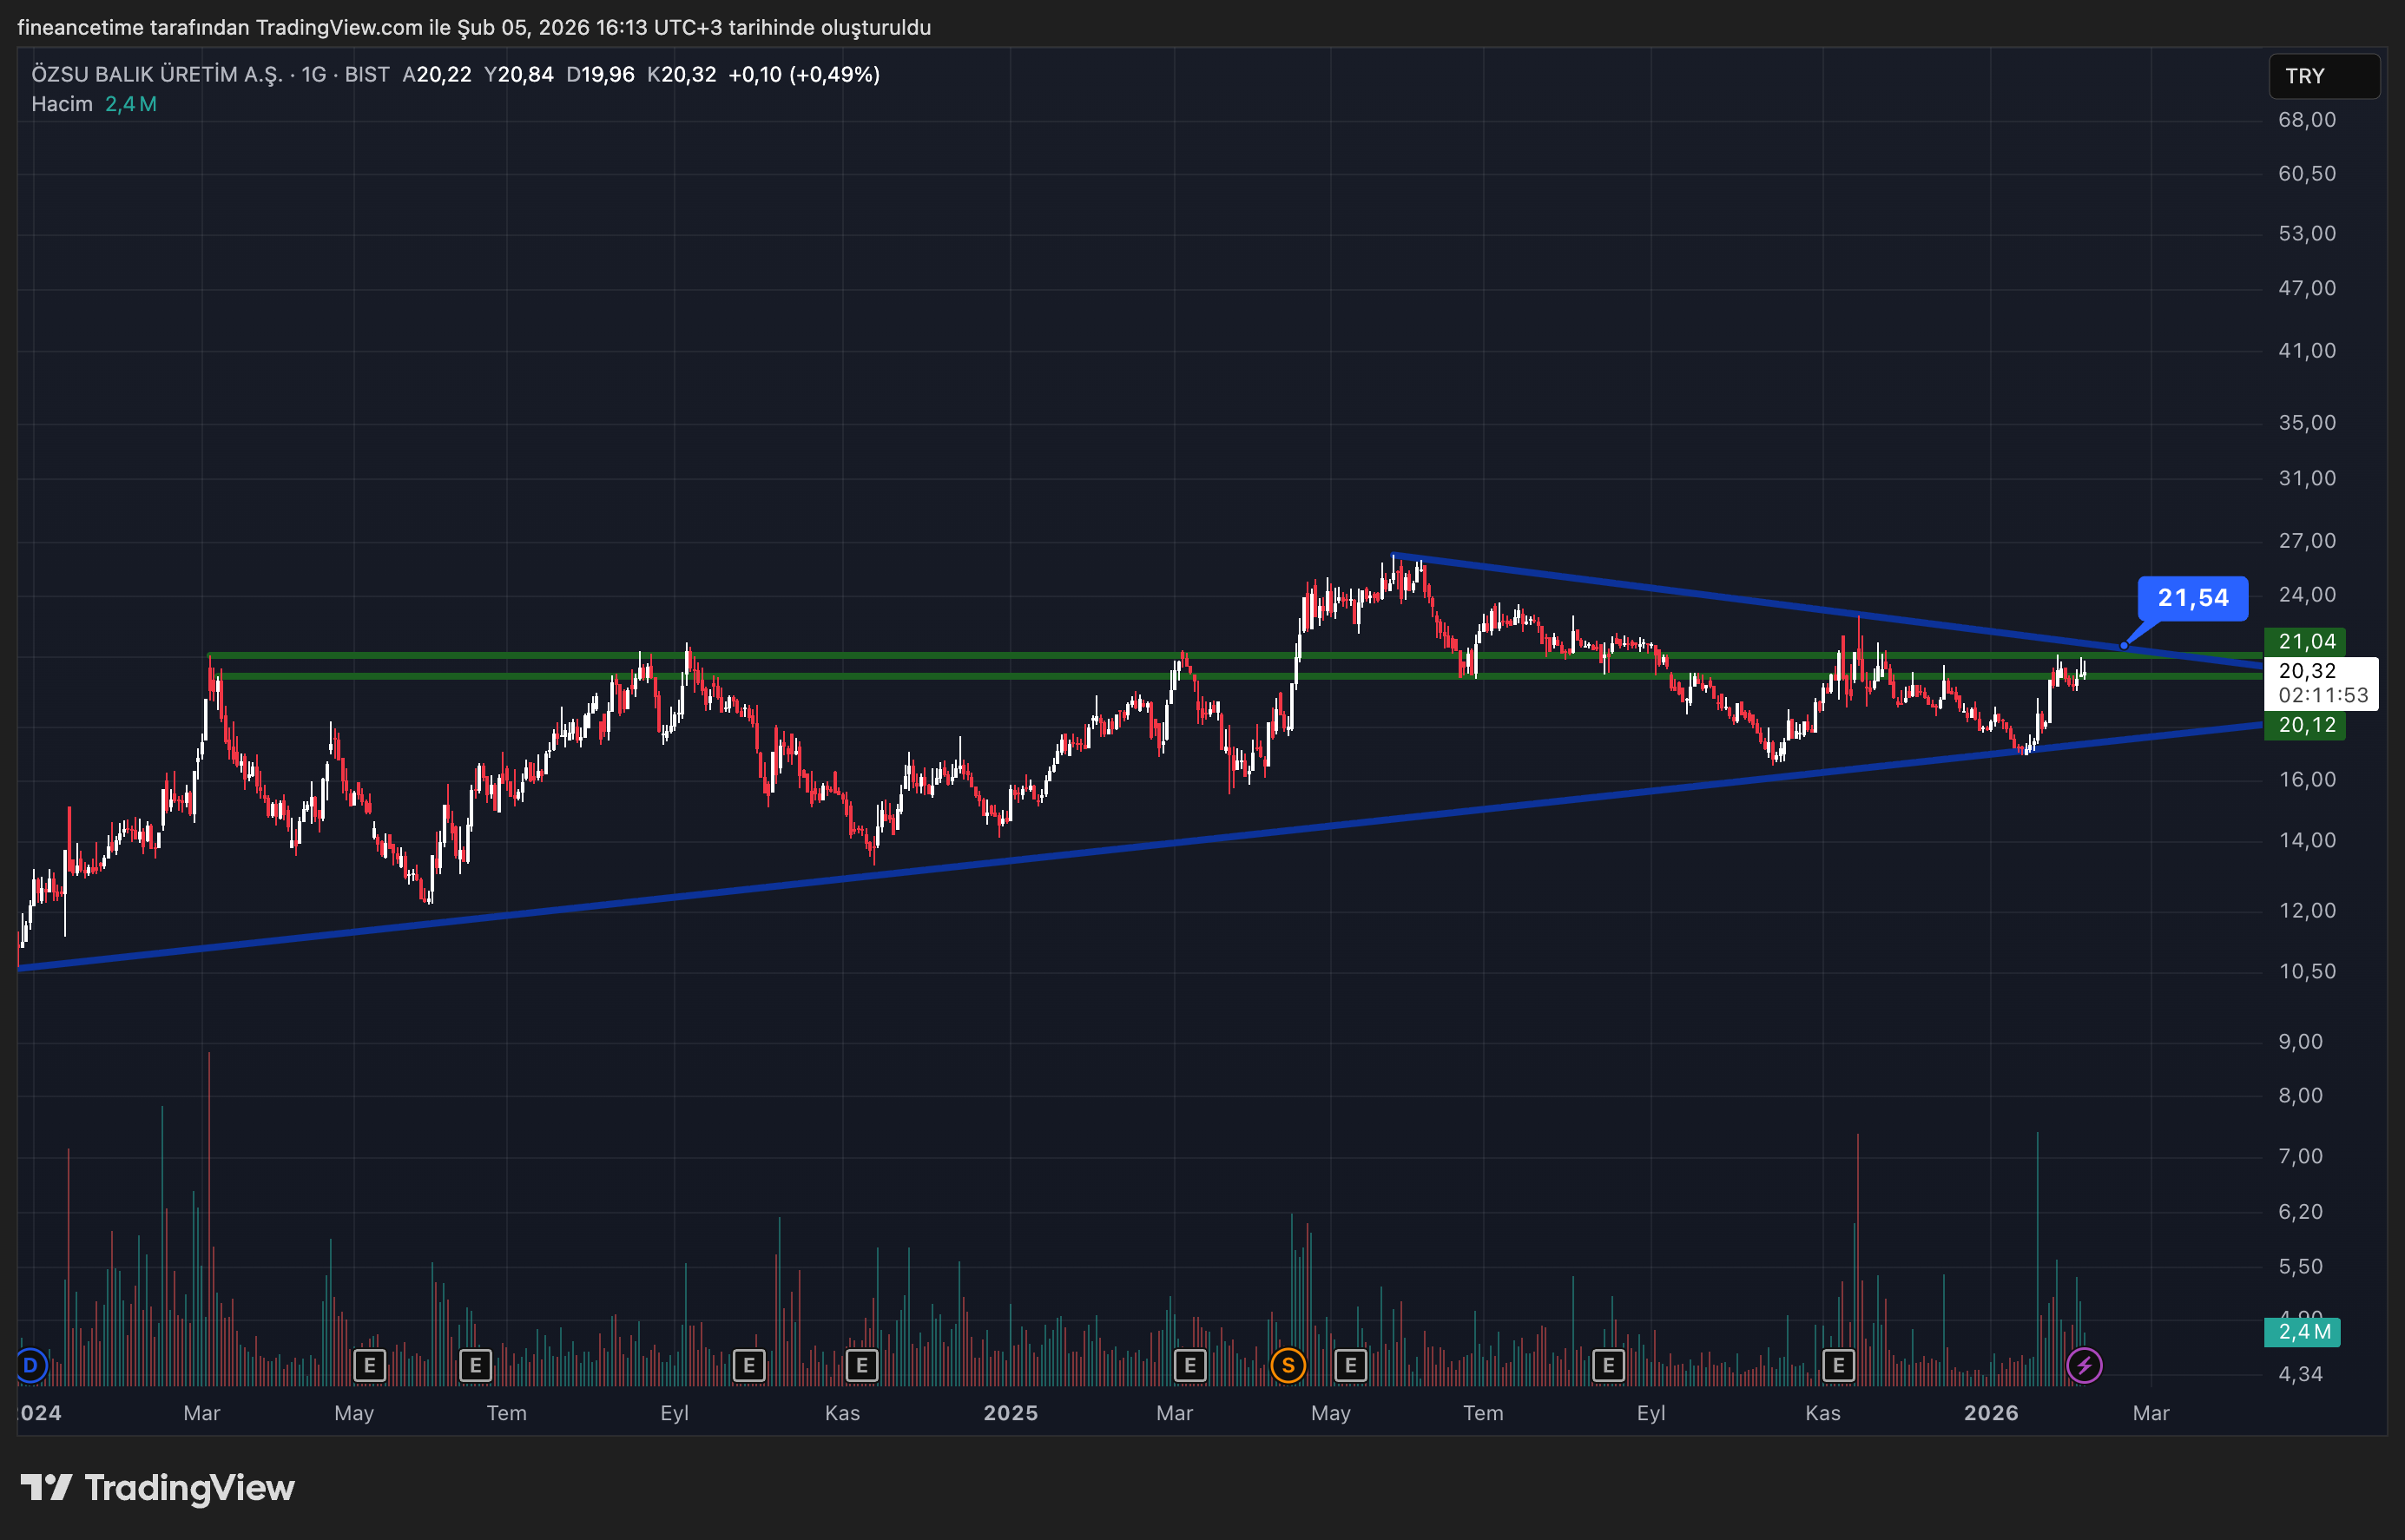Click the TradingView logo at bottom left
This screenshot has height=1540, width=2405.
click(x=157, y=1488)
